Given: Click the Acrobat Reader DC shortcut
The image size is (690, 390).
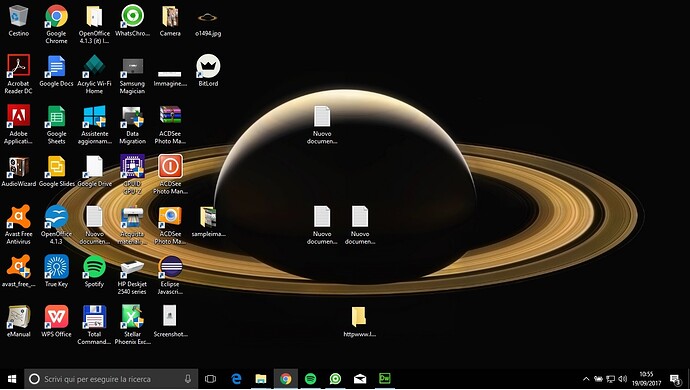Looking at the screenshot, I should click(x=18, y=74).
